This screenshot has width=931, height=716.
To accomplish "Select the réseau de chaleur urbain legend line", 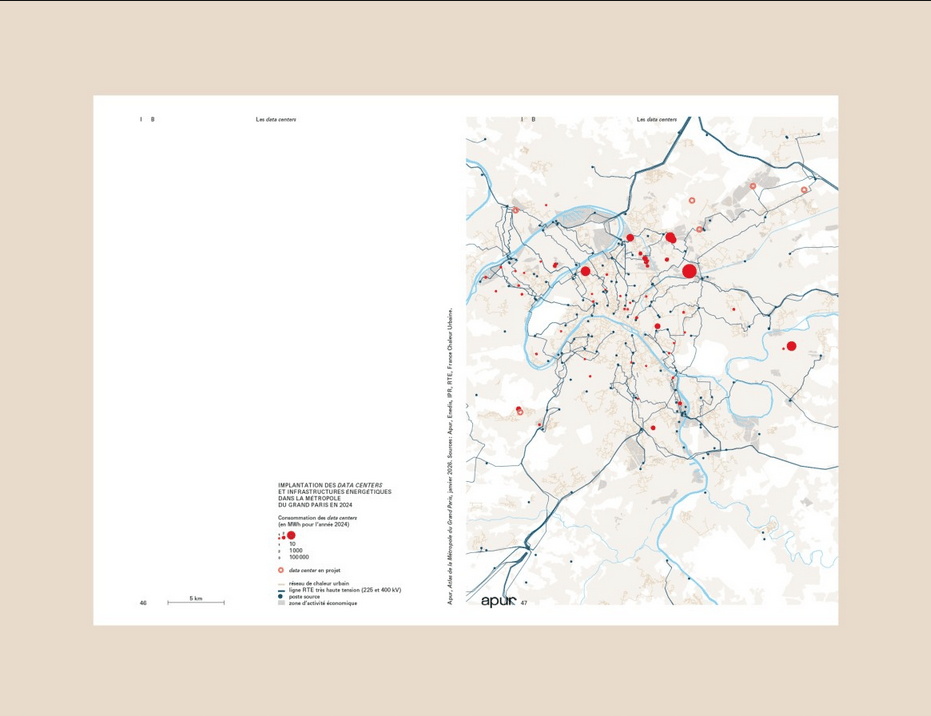I will tap(281, 585).
